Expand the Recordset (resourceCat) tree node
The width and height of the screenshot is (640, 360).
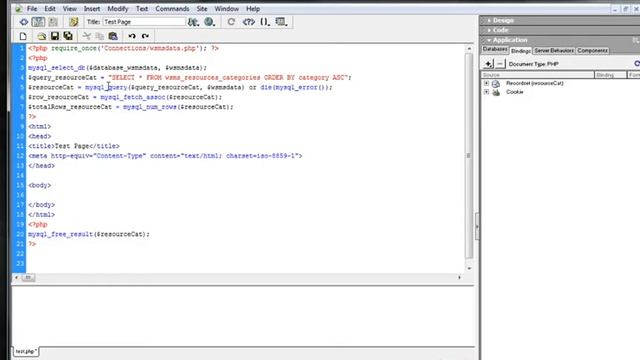pos(486,83)
